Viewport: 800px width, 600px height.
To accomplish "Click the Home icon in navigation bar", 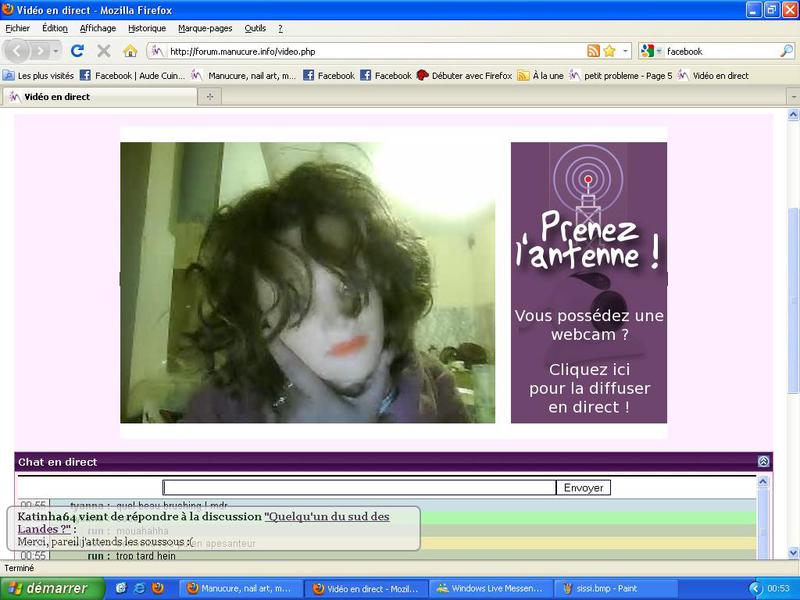I will click(x=130, y=51).
